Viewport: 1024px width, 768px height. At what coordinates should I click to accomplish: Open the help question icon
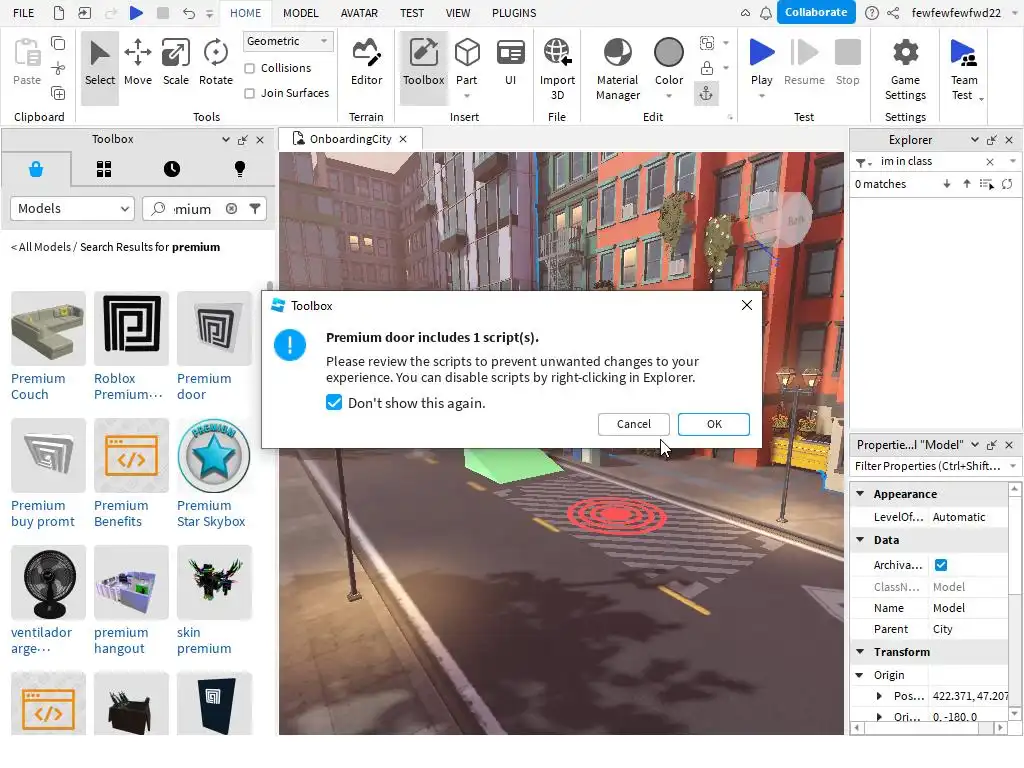point(871,13)
